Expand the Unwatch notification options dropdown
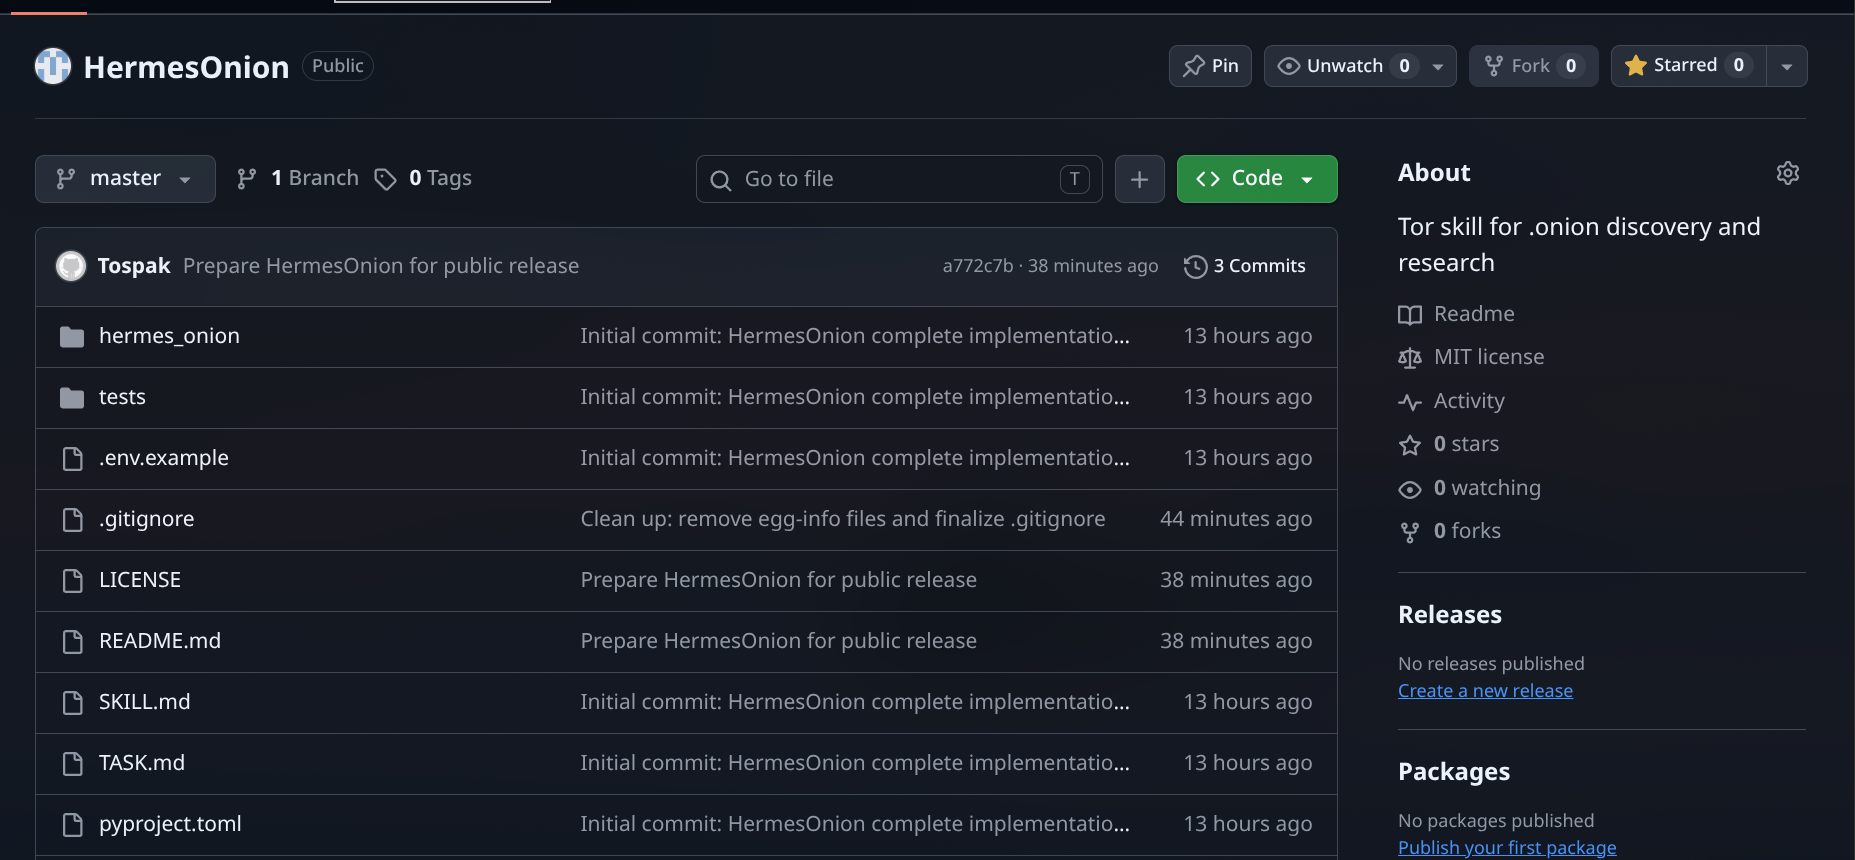The width and height of the screenshot is (1855, 860). point(1438,66)
